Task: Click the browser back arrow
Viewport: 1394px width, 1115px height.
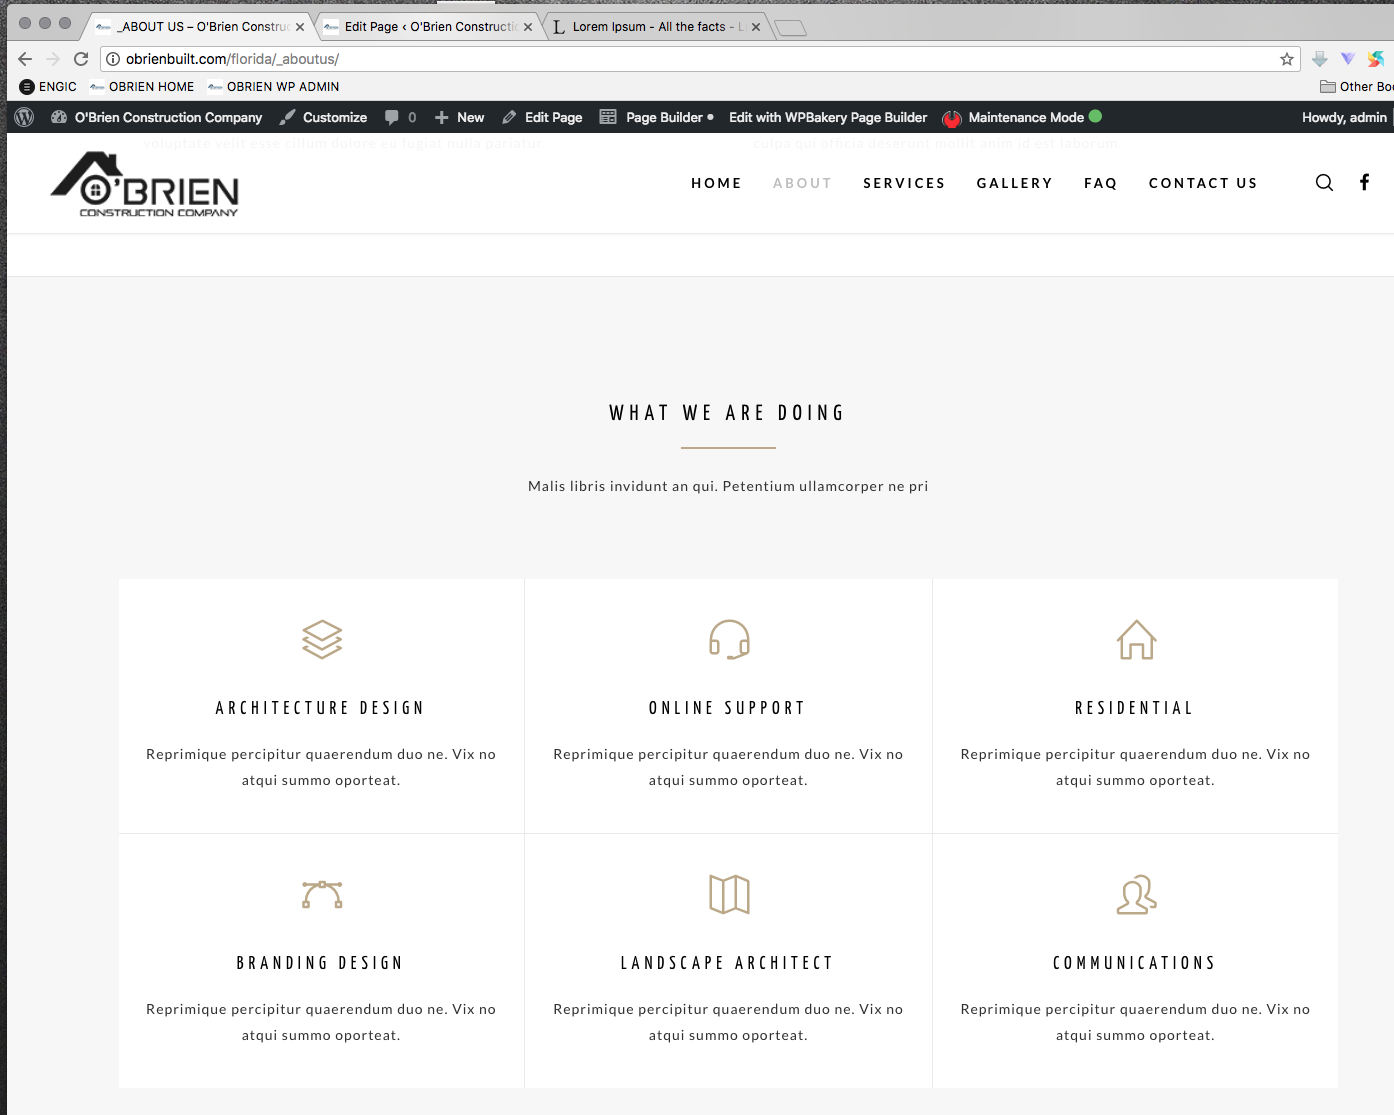Action: 25,59
